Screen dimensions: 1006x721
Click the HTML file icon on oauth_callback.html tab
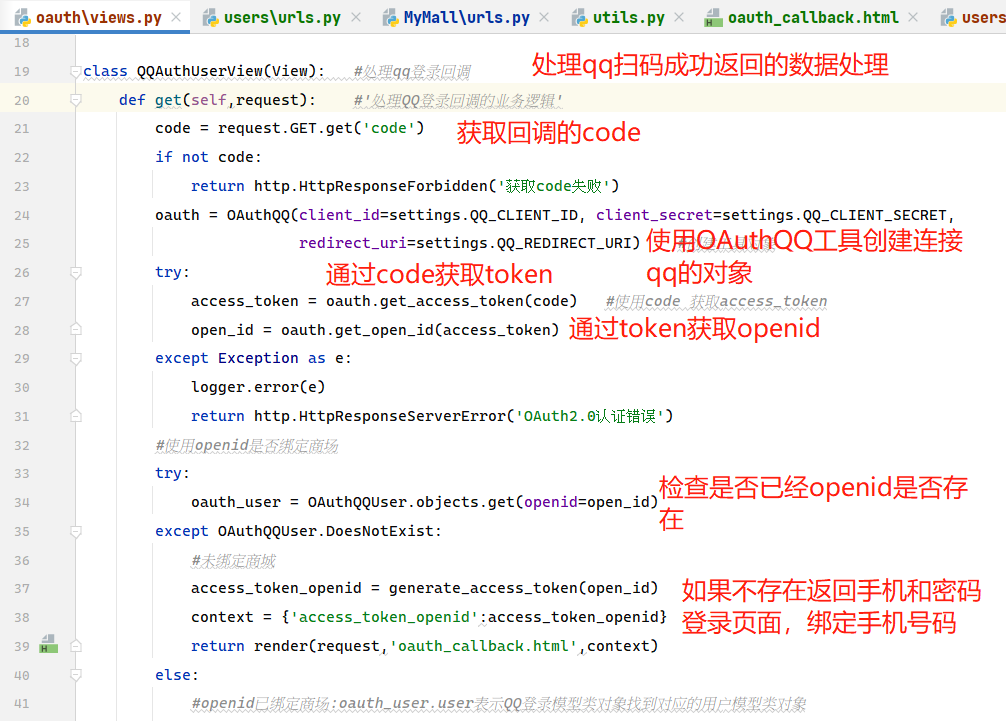713,18
